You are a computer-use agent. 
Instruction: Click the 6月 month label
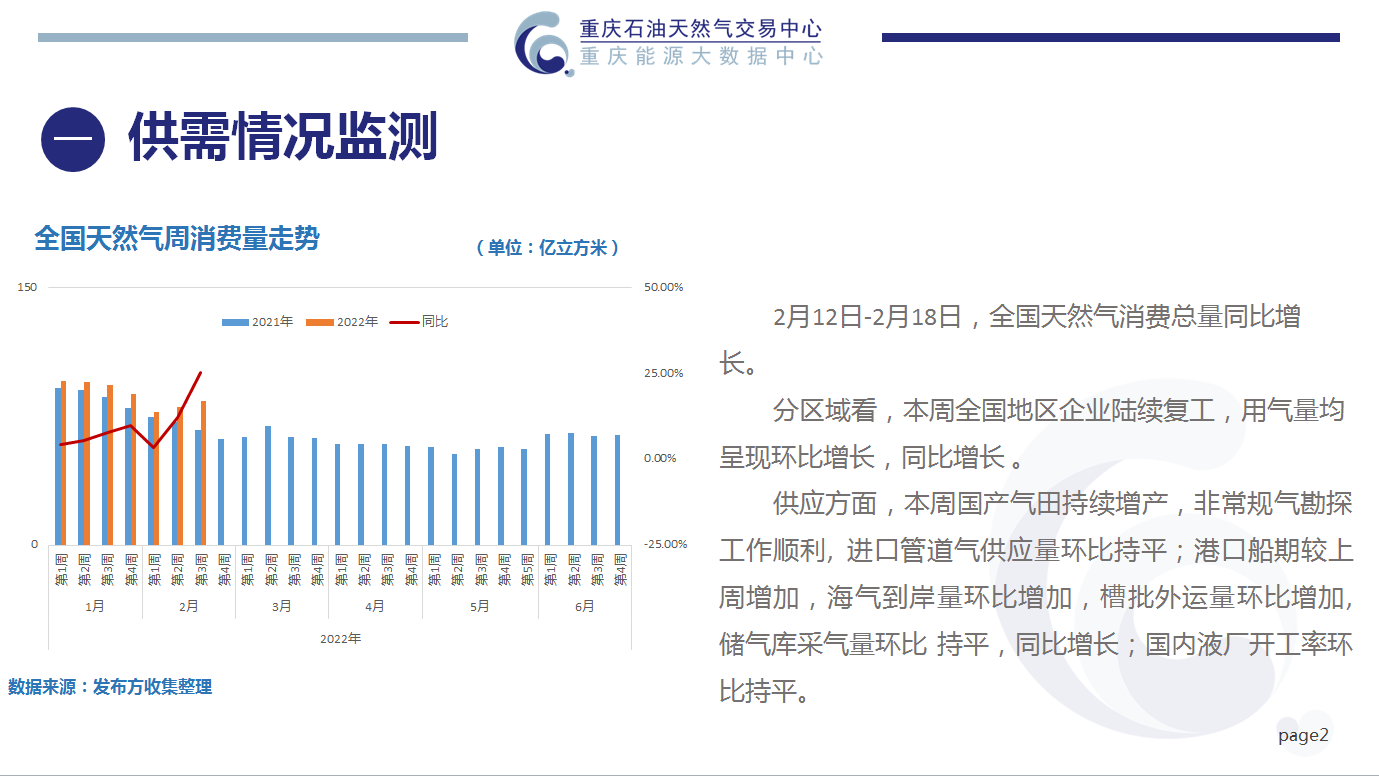tap(585, 606)
